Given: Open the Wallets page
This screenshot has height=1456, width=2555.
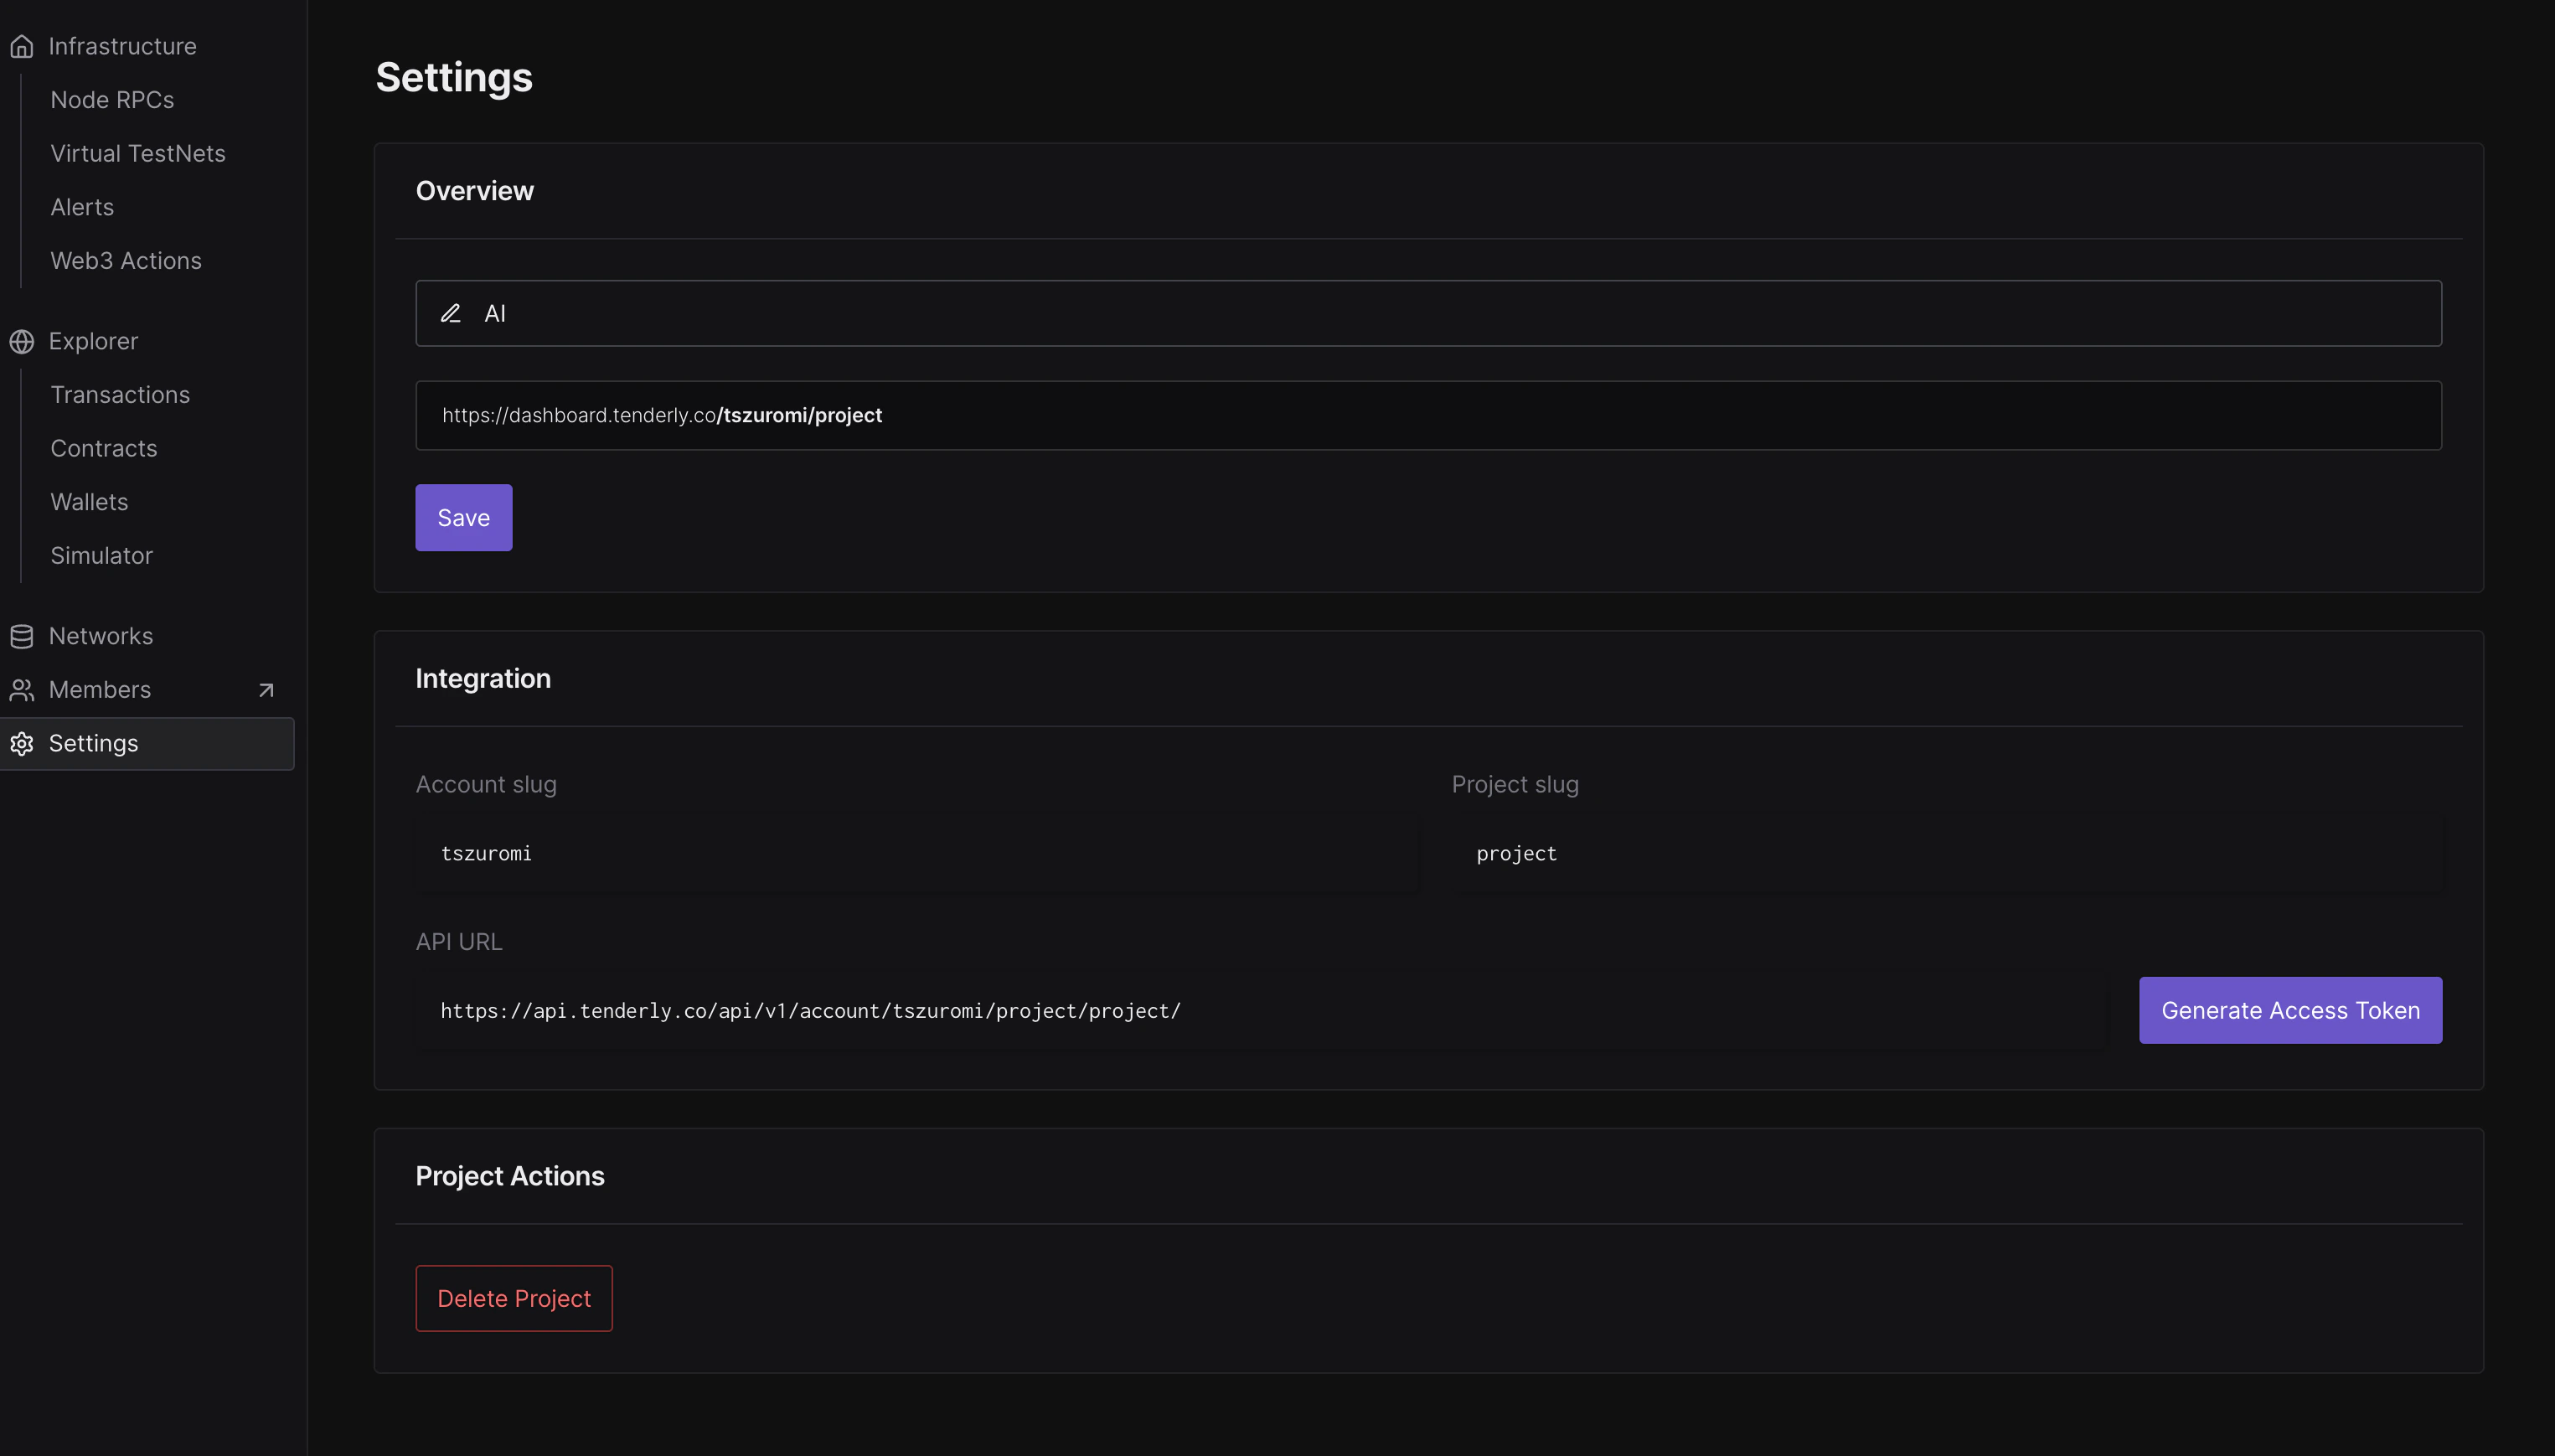Looking at the screenshot, I should 89,502.
